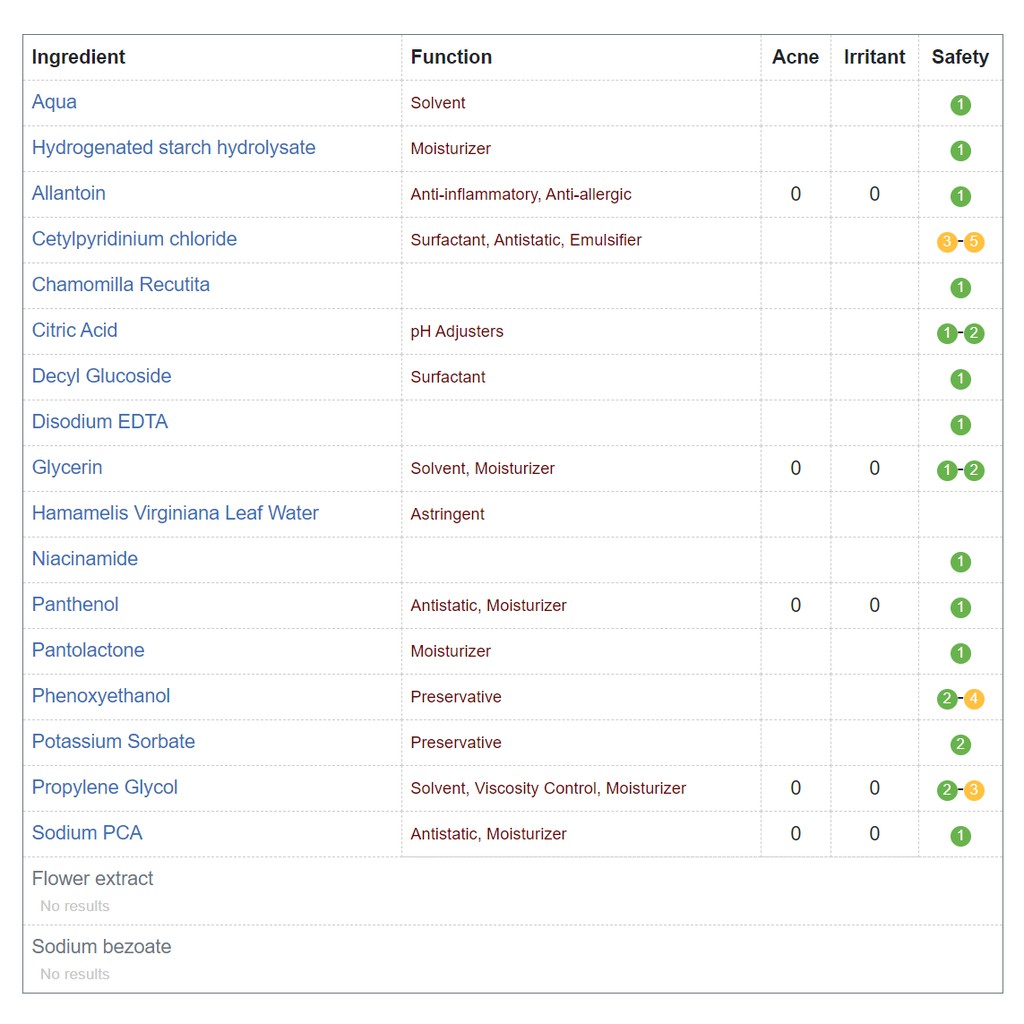Click the 2-4 safety rating for Phenoxyethanol
This screenshot has width=1024, height=1024.
(960, 699)
